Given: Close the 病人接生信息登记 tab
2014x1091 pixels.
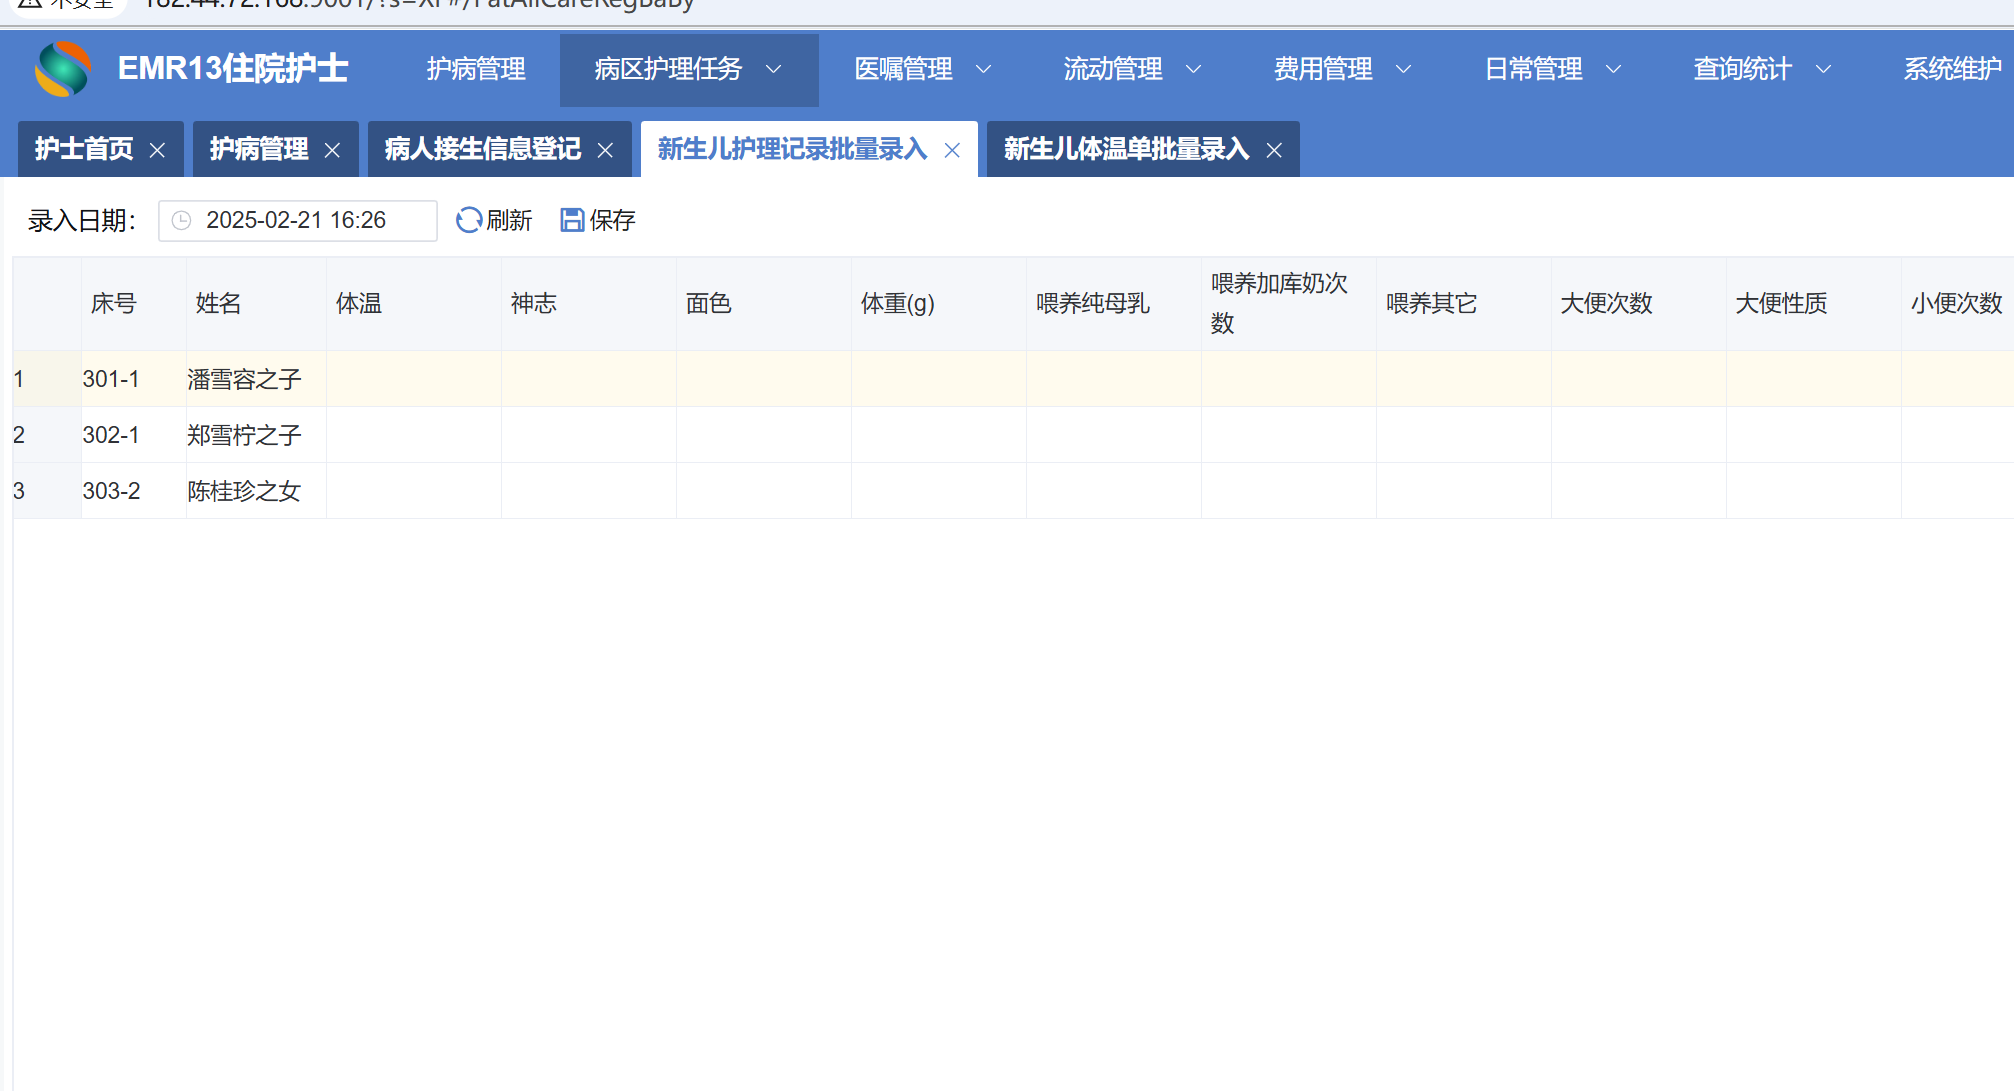Looking at the screenshot, I should pyautogui.click(x=605, y=150).
